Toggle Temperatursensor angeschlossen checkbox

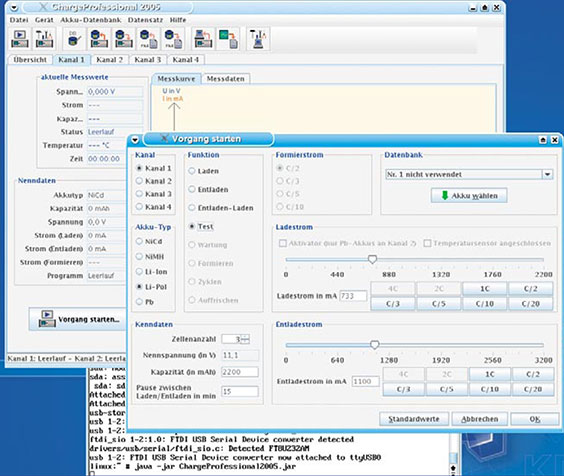pos(427,243)
